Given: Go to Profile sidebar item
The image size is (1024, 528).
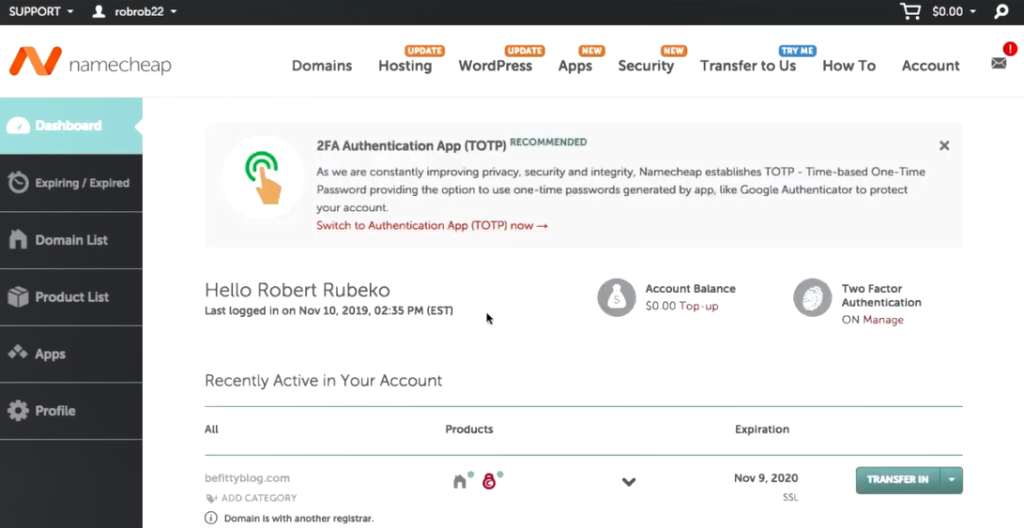Looking at the screenshot, I should click(71, 410).
